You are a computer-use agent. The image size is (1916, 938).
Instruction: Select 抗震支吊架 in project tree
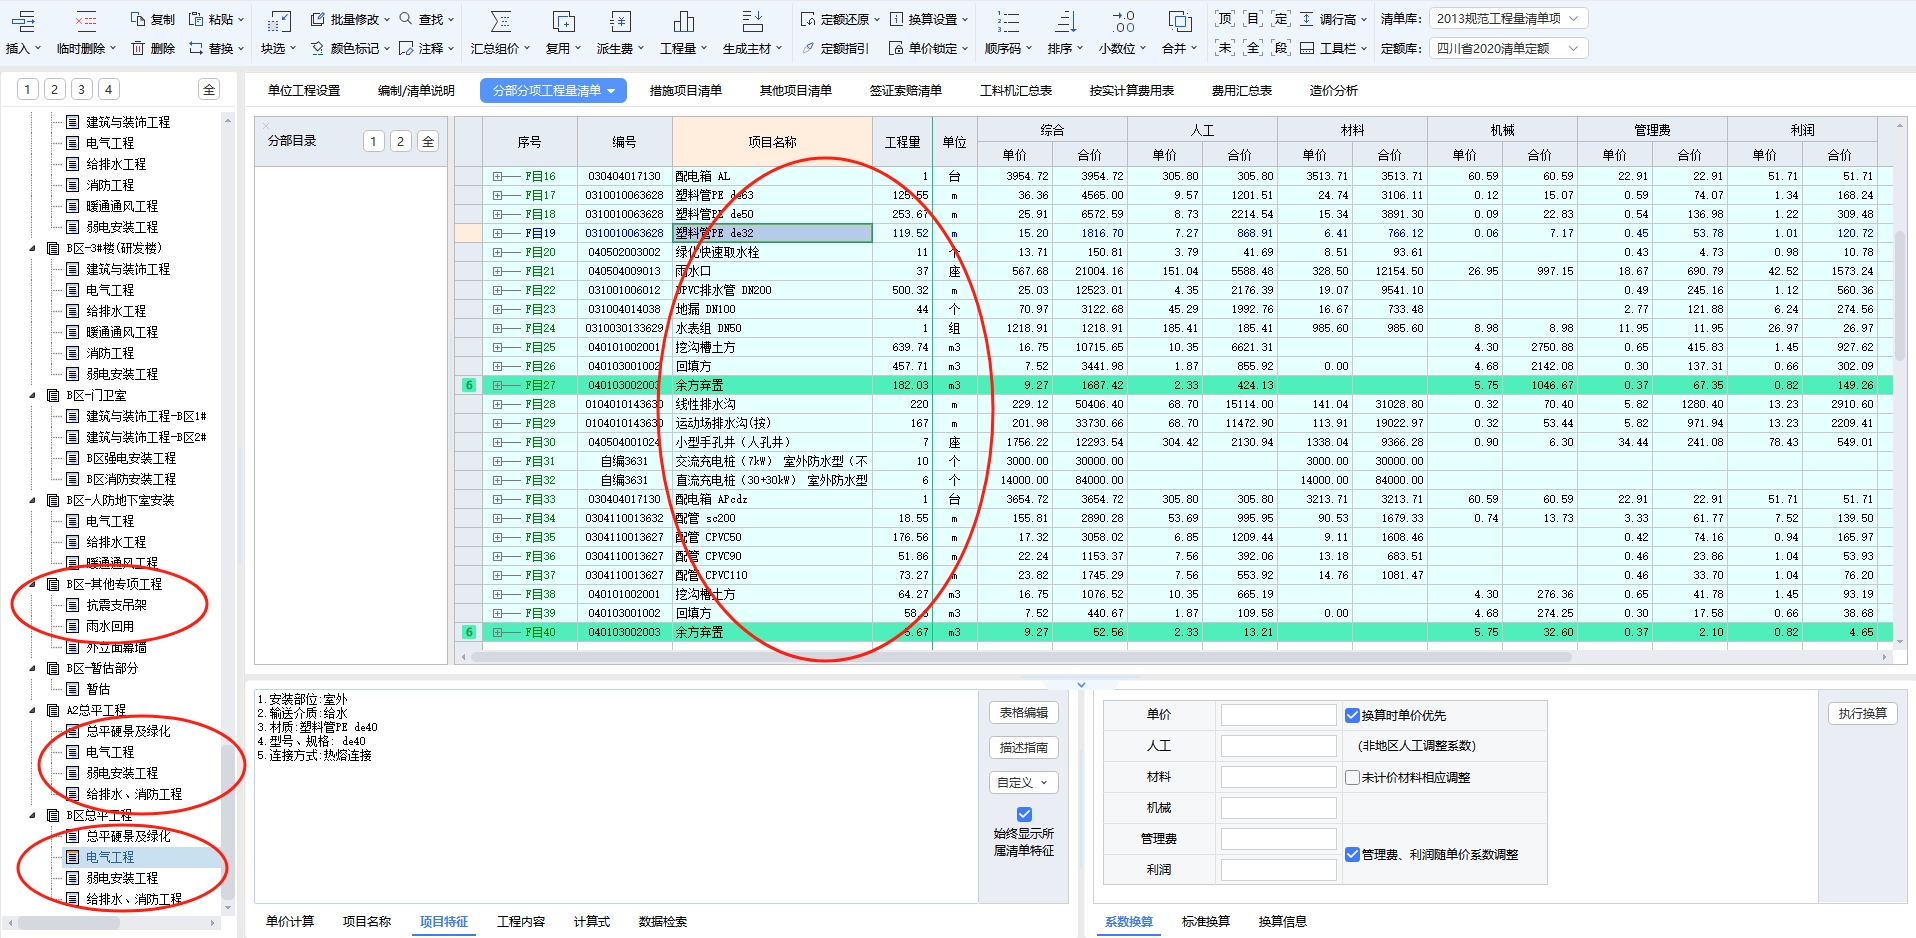pos(116,605)
